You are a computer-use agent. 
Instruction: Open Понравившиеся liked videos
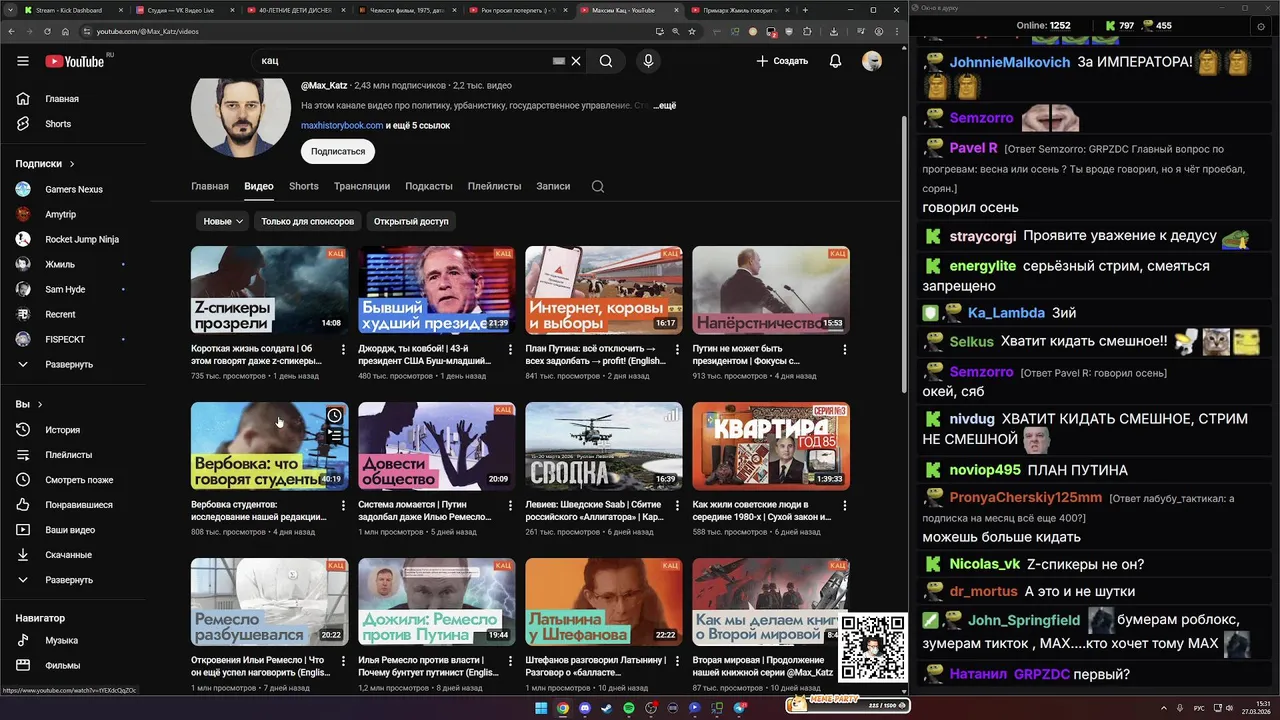(80, 505)
